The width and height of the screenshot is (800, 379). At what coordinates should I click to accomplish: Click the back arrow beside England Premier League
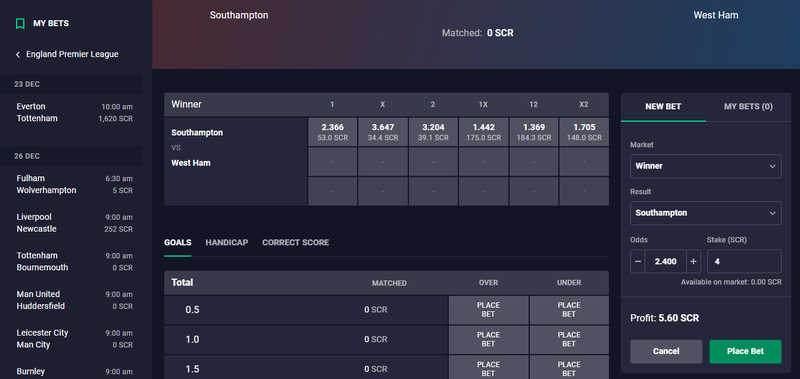[18, 55]
